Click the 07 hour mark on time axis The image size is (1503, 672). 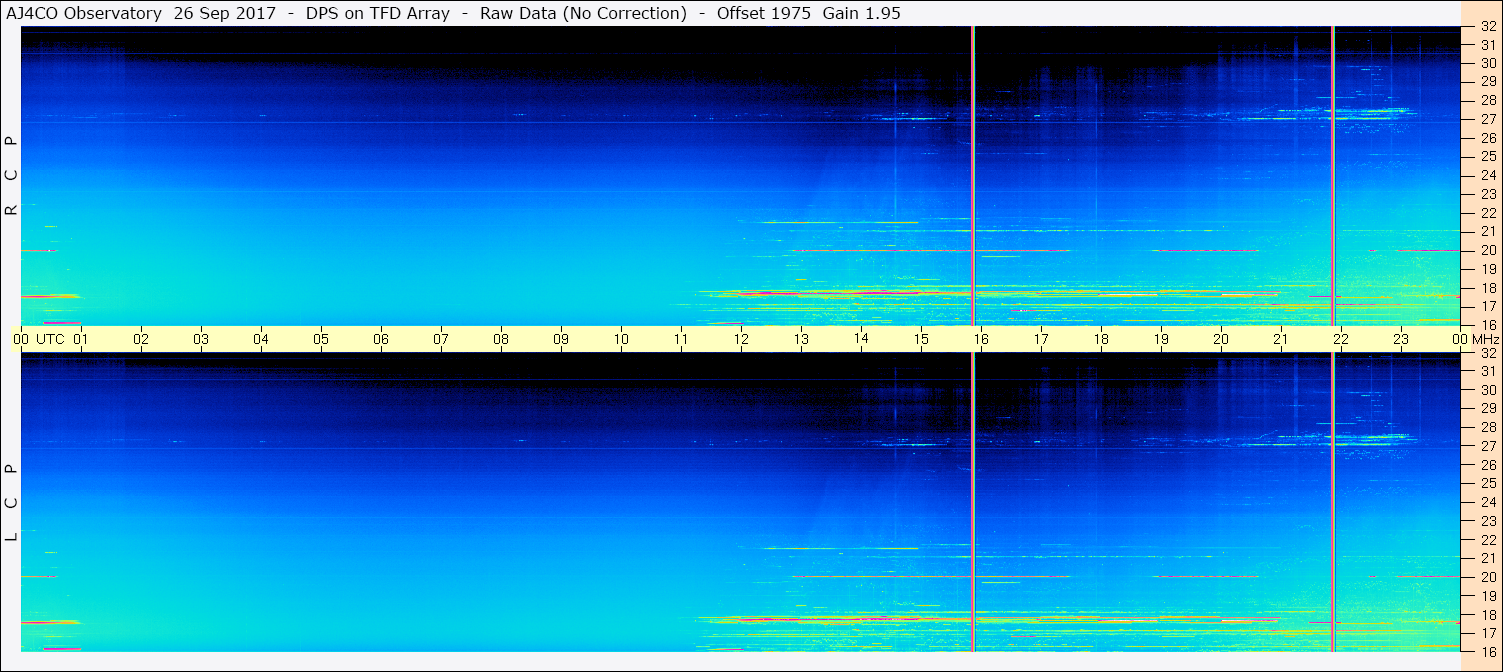441,339
